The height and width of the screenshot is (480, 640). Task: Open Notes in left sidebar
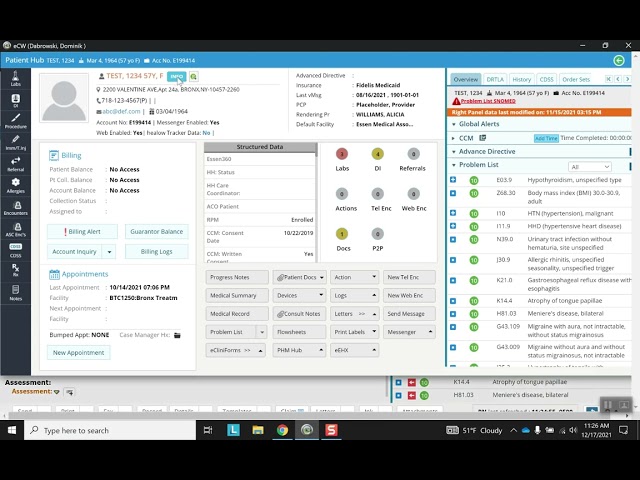(16, 293)
